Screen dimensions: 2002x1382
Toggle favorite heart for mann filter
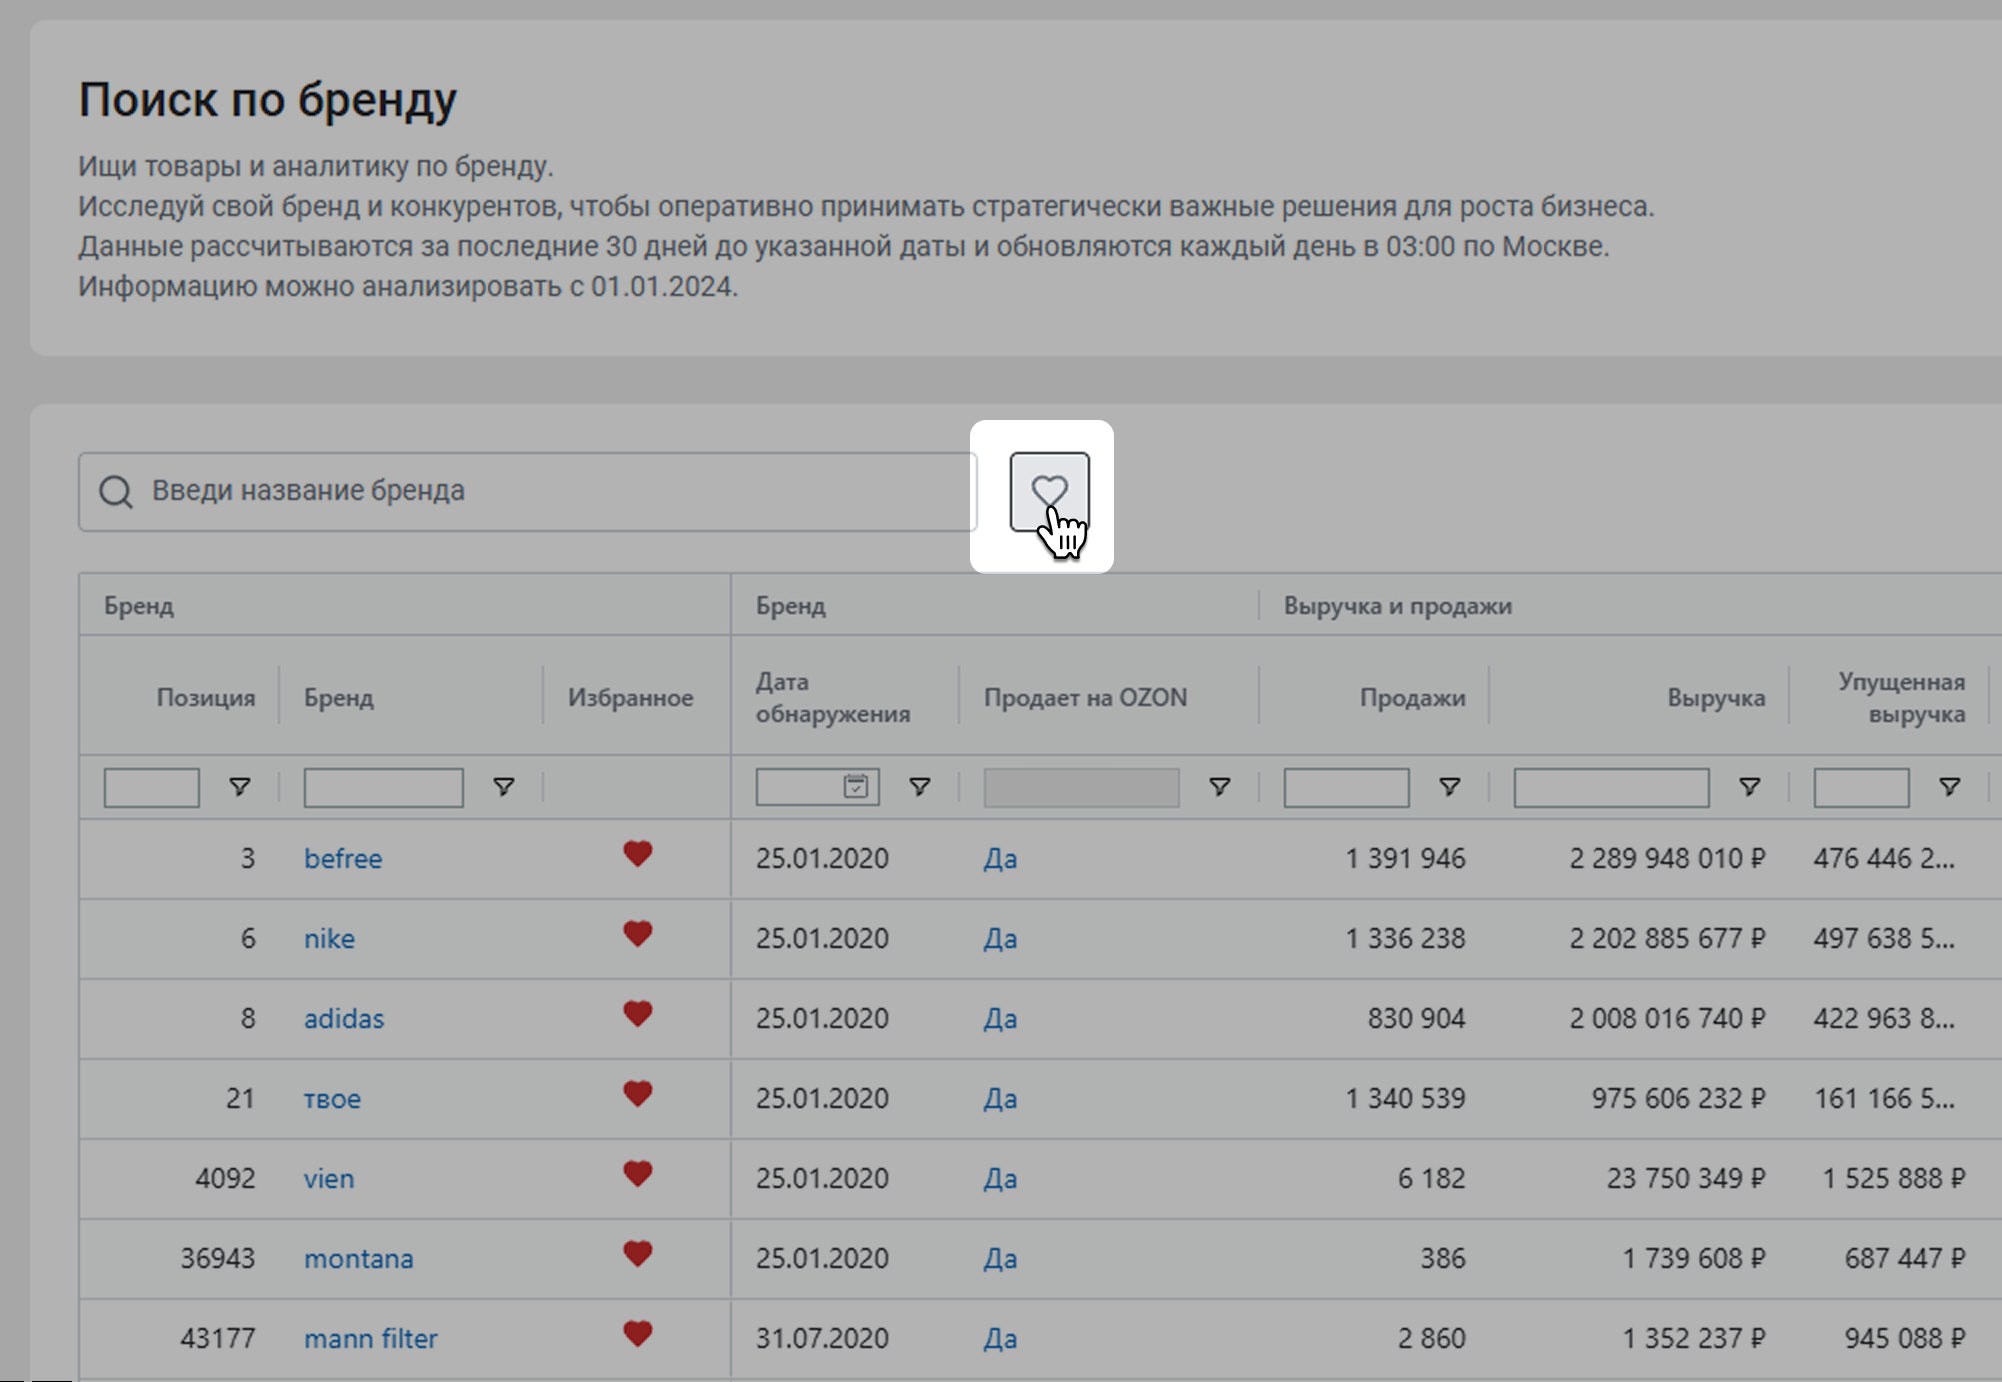pyautogui.click(x=638, y=1334)
